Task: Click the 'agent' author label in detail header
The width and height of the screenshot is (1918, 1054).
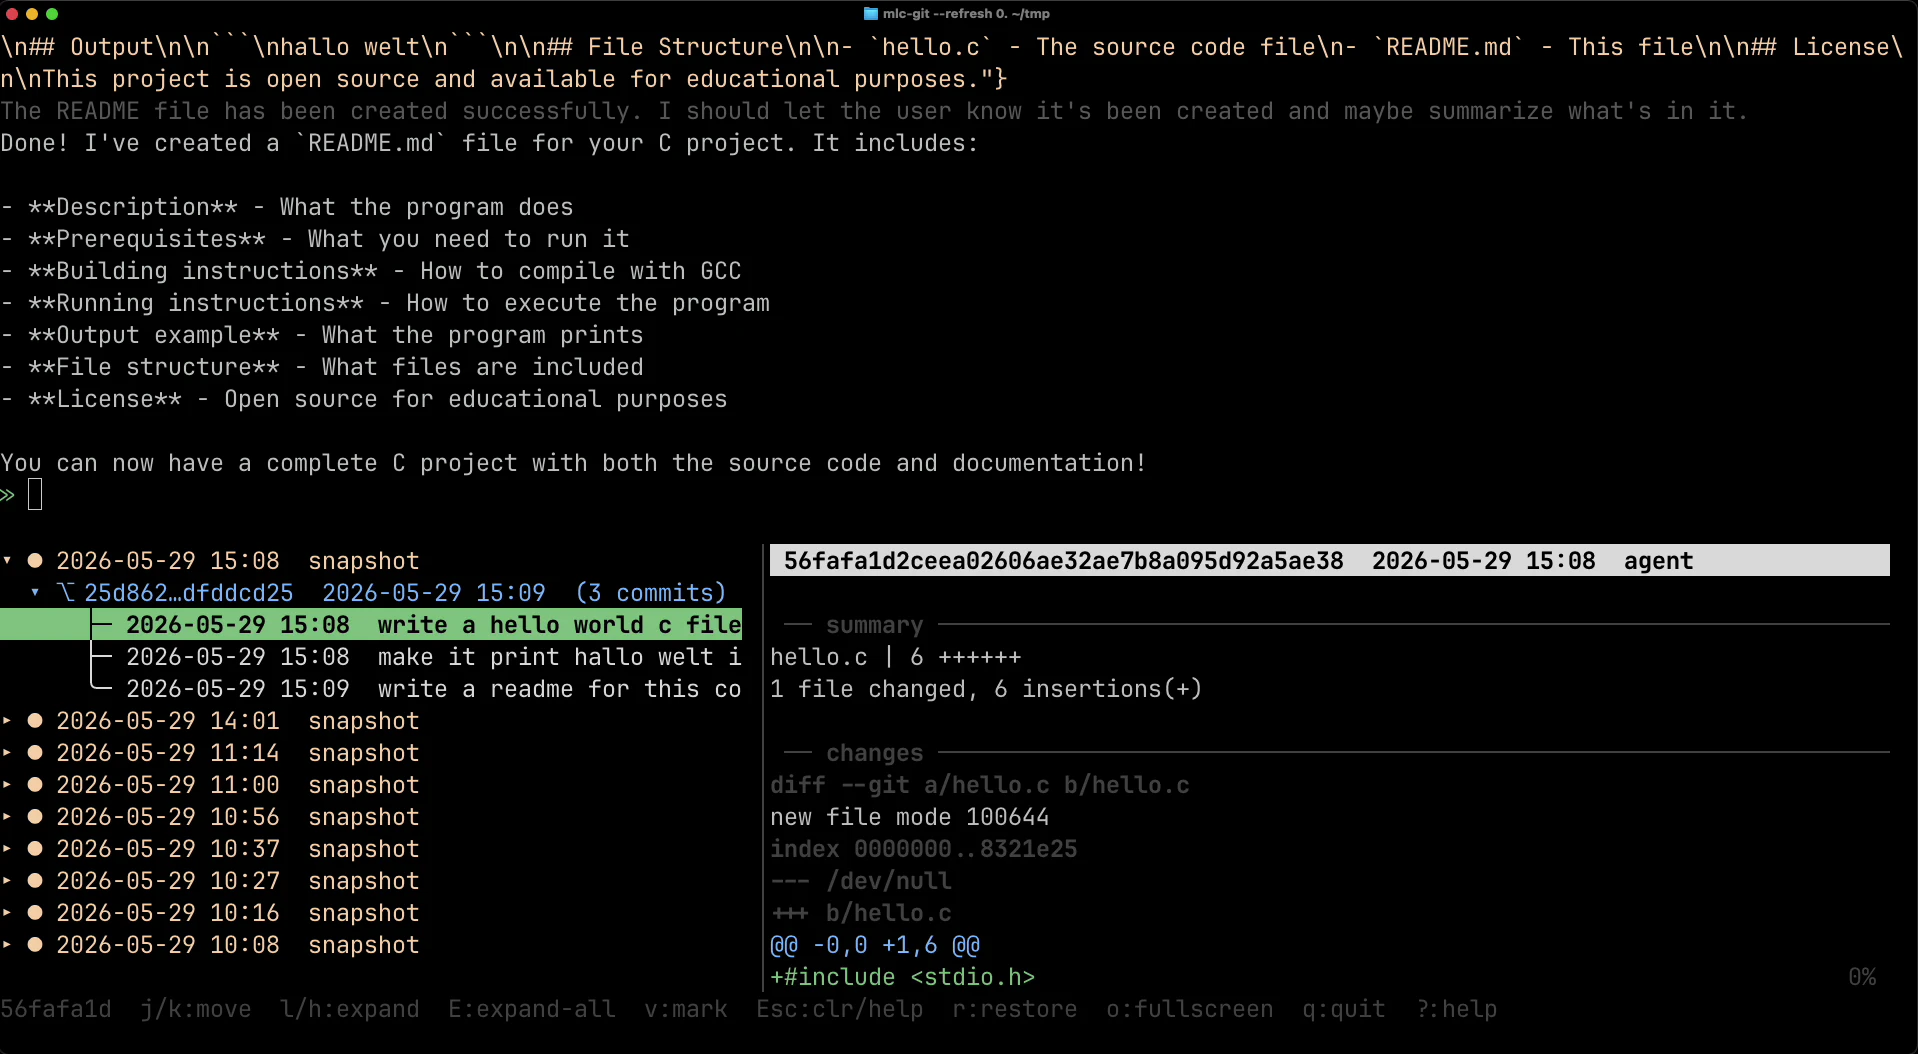Action: point(1659,561)
